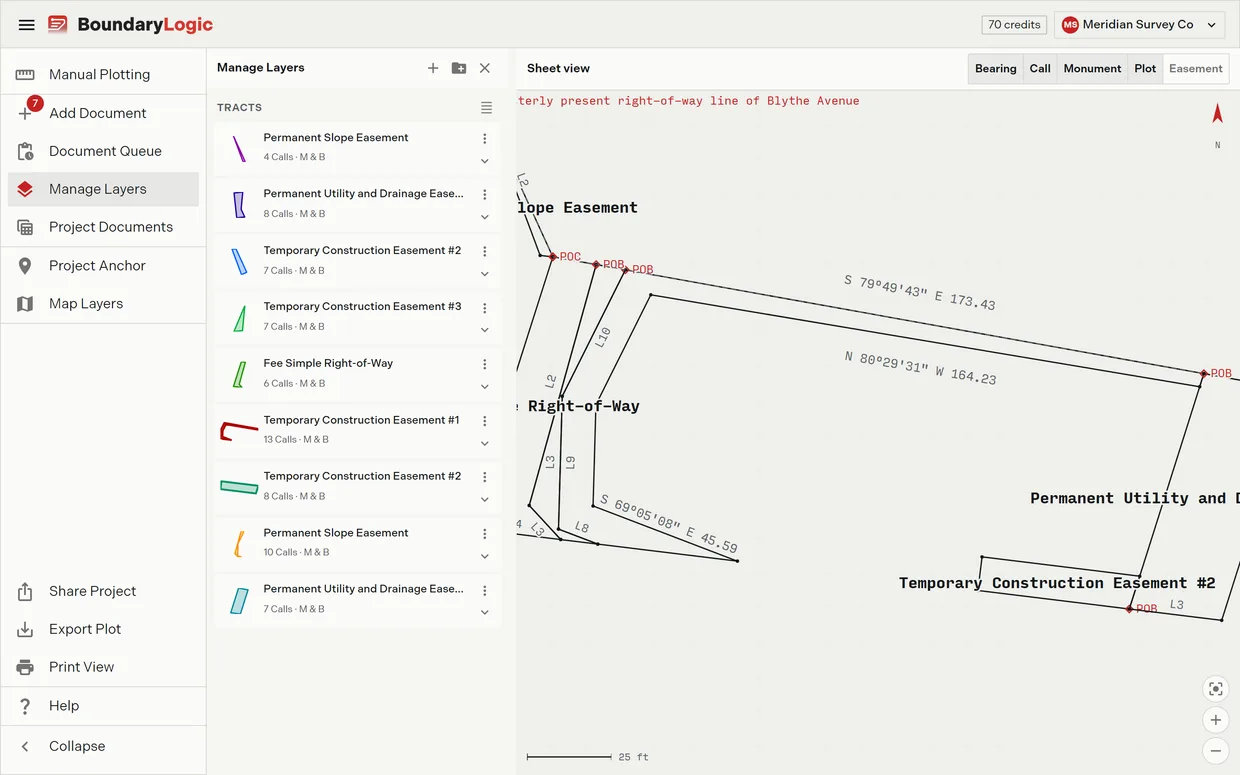The width and height of the screenshot is (1240, 775).
Task: Go to Project Documents
Action: tap(103, 227)
